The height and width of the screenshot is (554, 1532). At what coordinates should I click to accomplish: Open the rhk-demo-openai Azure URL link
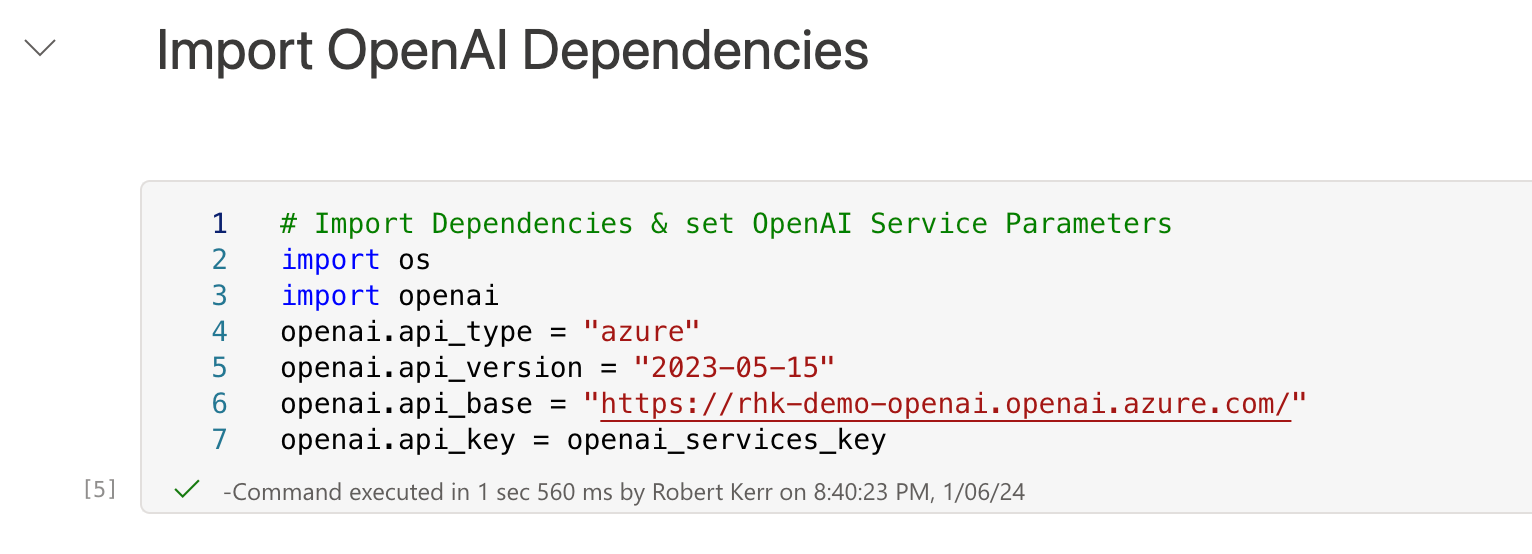click(945, 404)
